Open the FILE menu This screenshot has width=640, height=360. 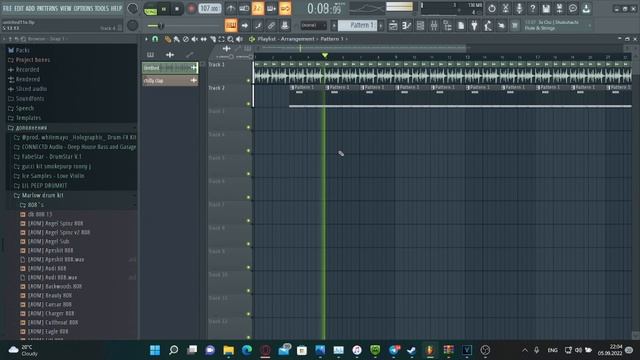tap(7, 8)
